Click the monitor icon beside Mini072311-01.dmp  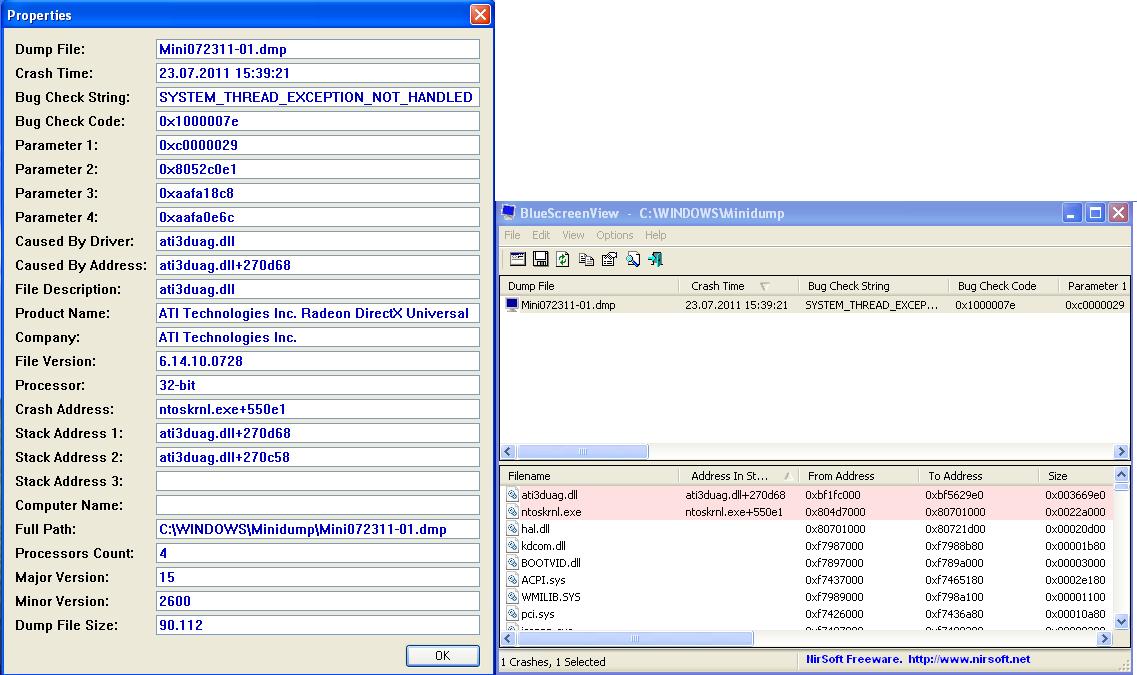[x=512, y=305]
